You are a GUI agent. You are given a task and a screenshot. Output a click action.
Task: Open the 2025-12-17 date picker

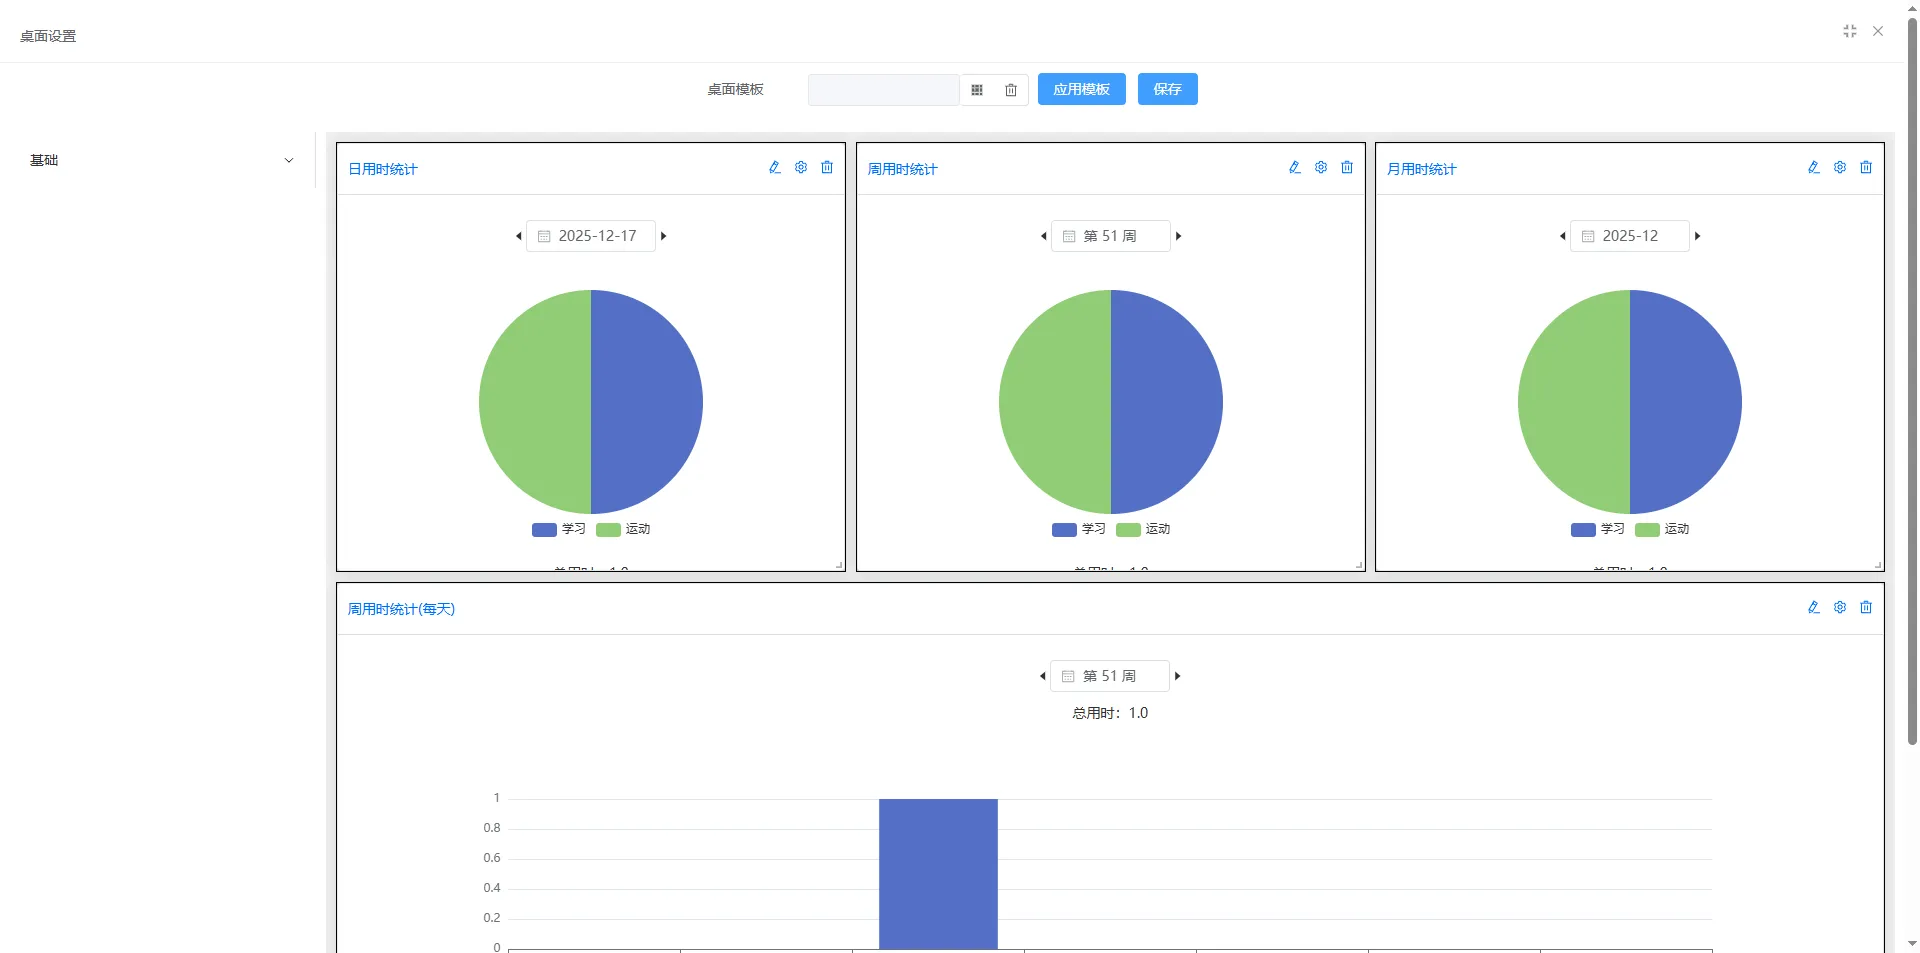pos(591,236)
